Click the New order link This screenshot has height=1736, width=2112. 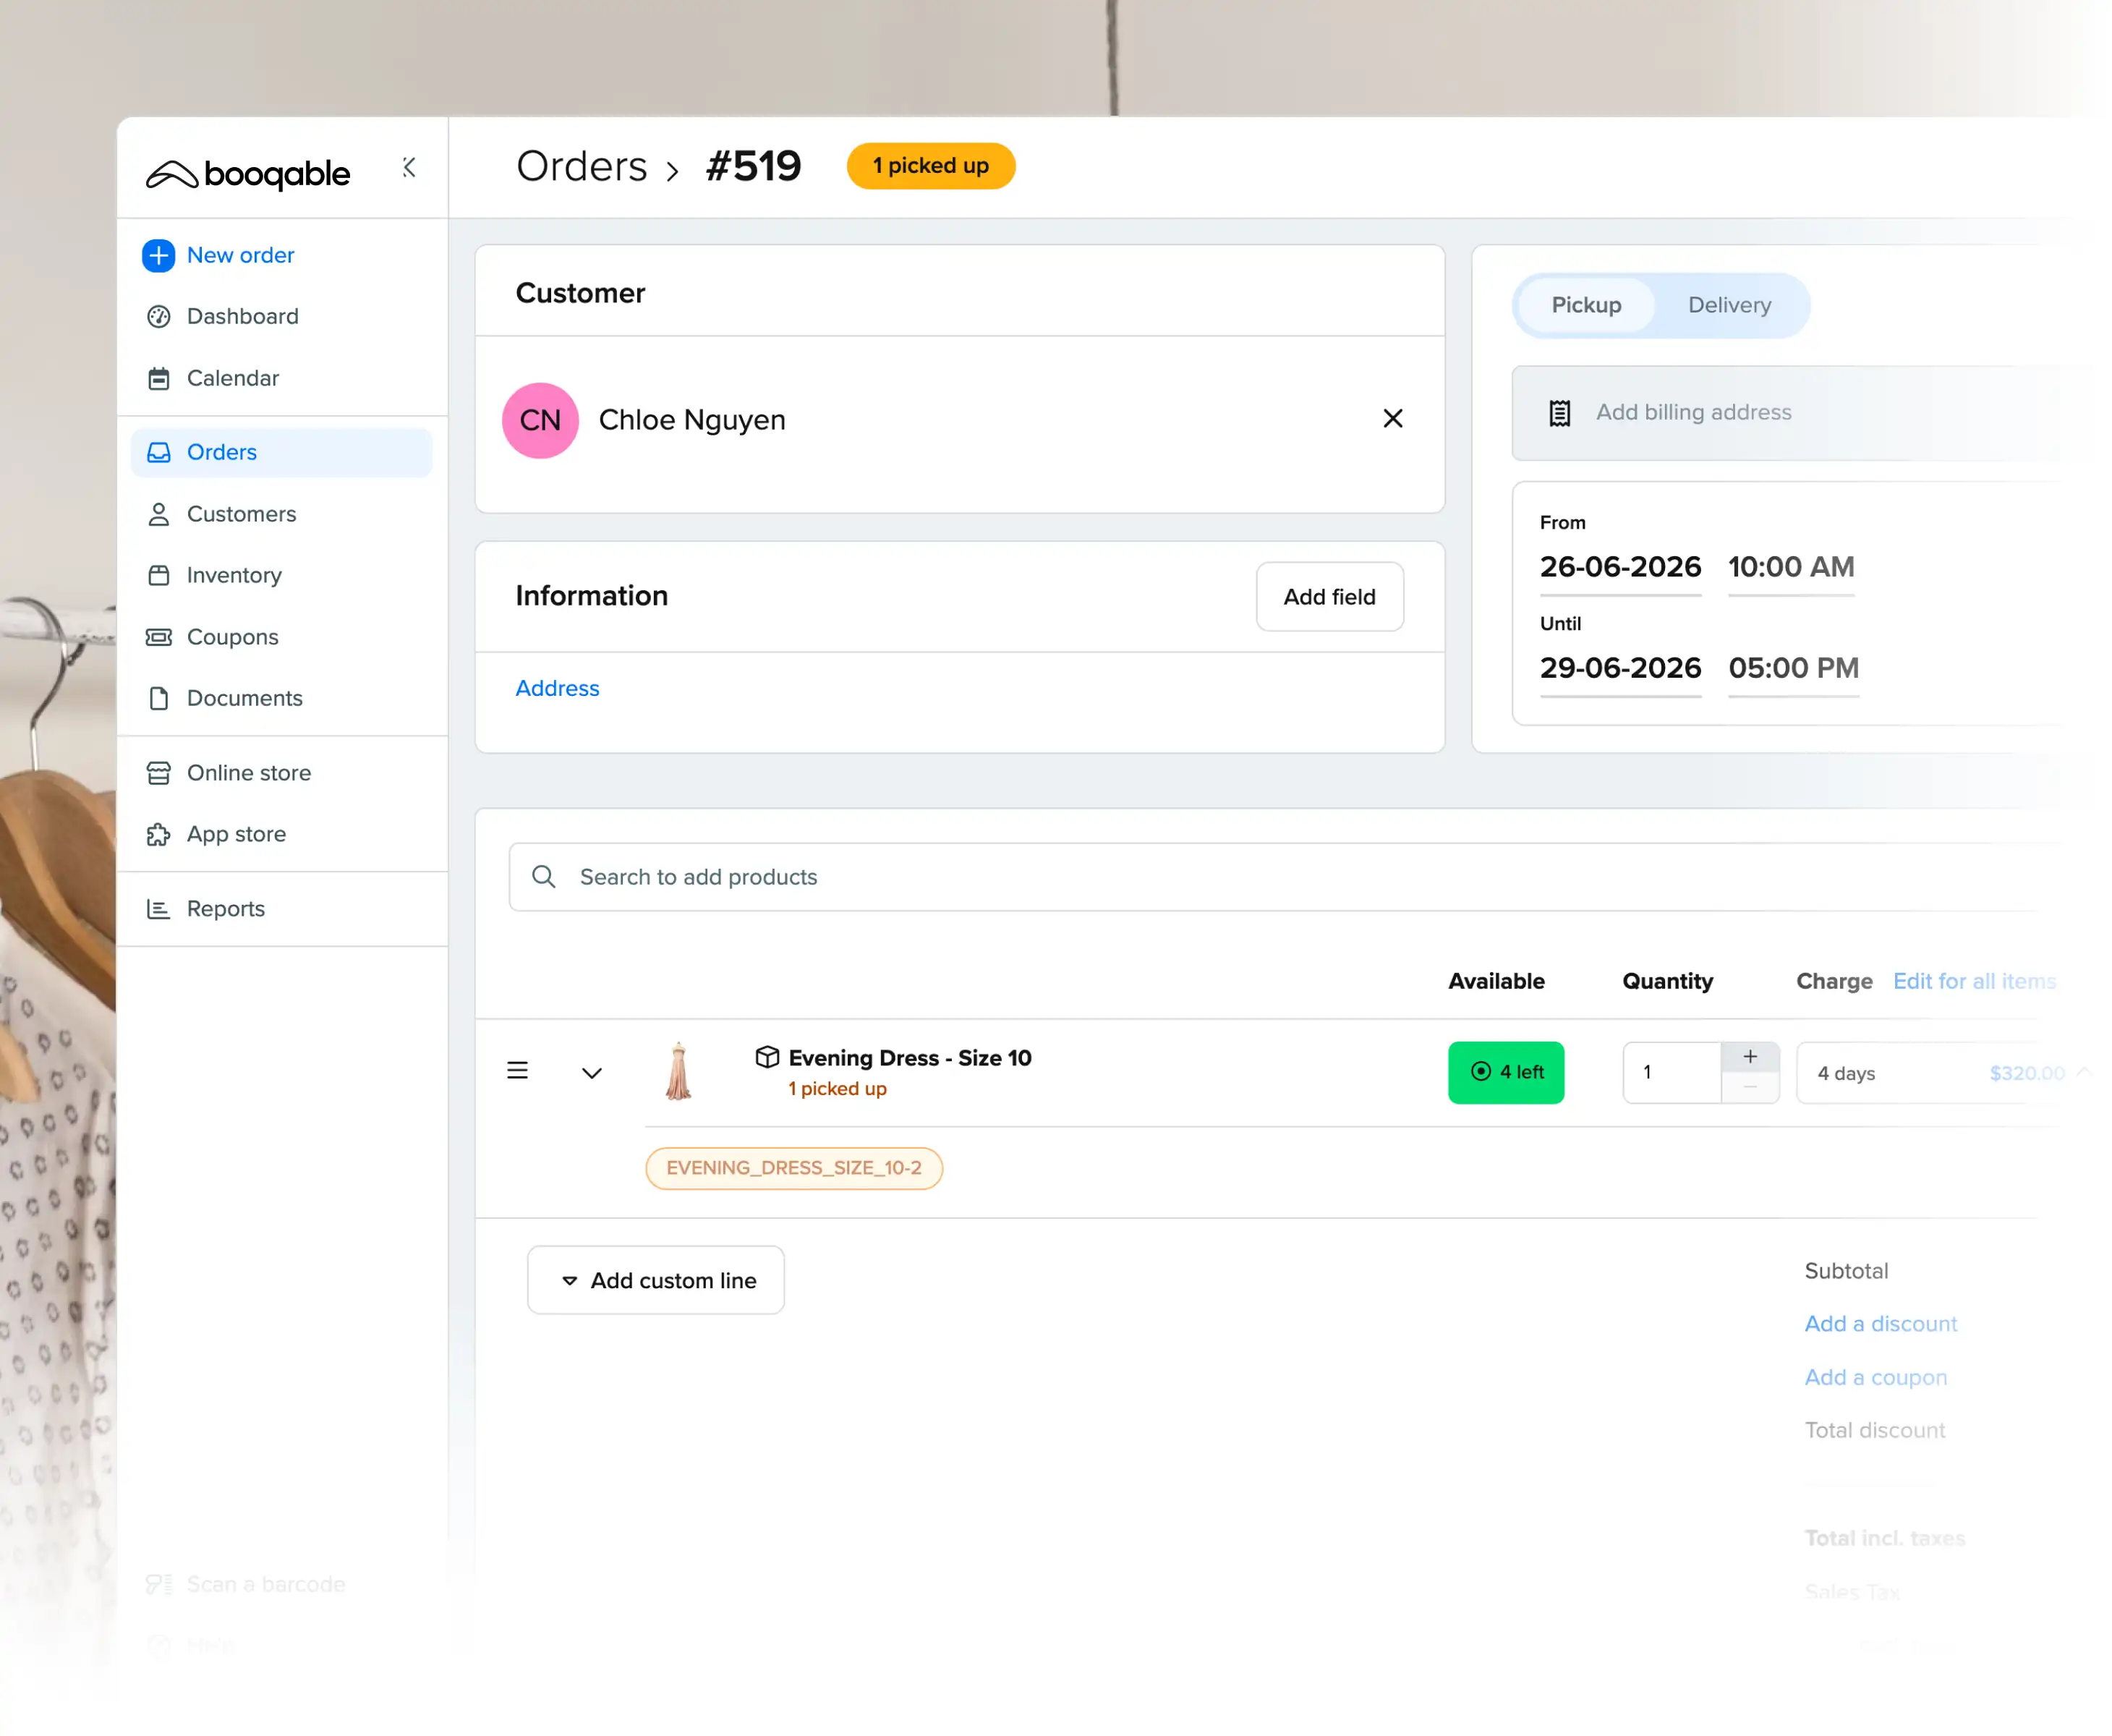coord(240,255)
